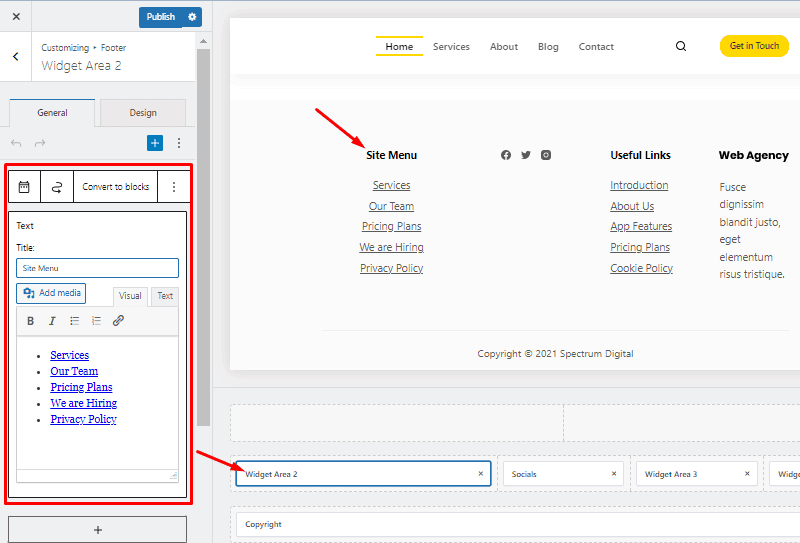This screenshot has width=800, height=543.
Task: Toggle bold formatting in text editor
Action: click(30, 321)
